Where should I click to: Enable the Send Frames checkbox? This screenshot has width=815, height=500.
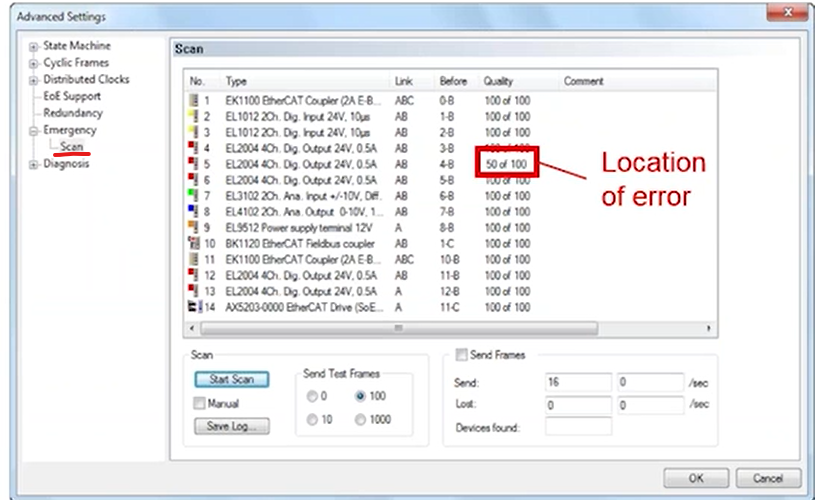(x=462, y=355)
